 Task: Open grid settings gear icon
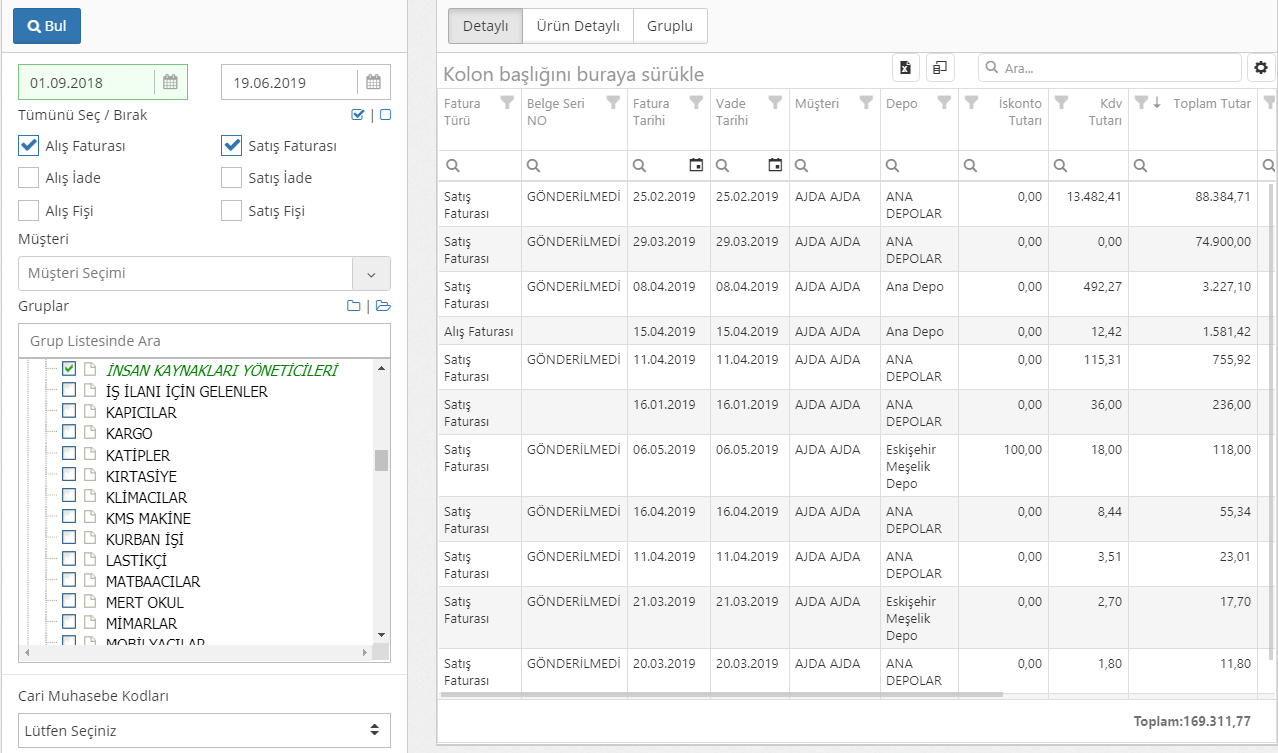1260,68
